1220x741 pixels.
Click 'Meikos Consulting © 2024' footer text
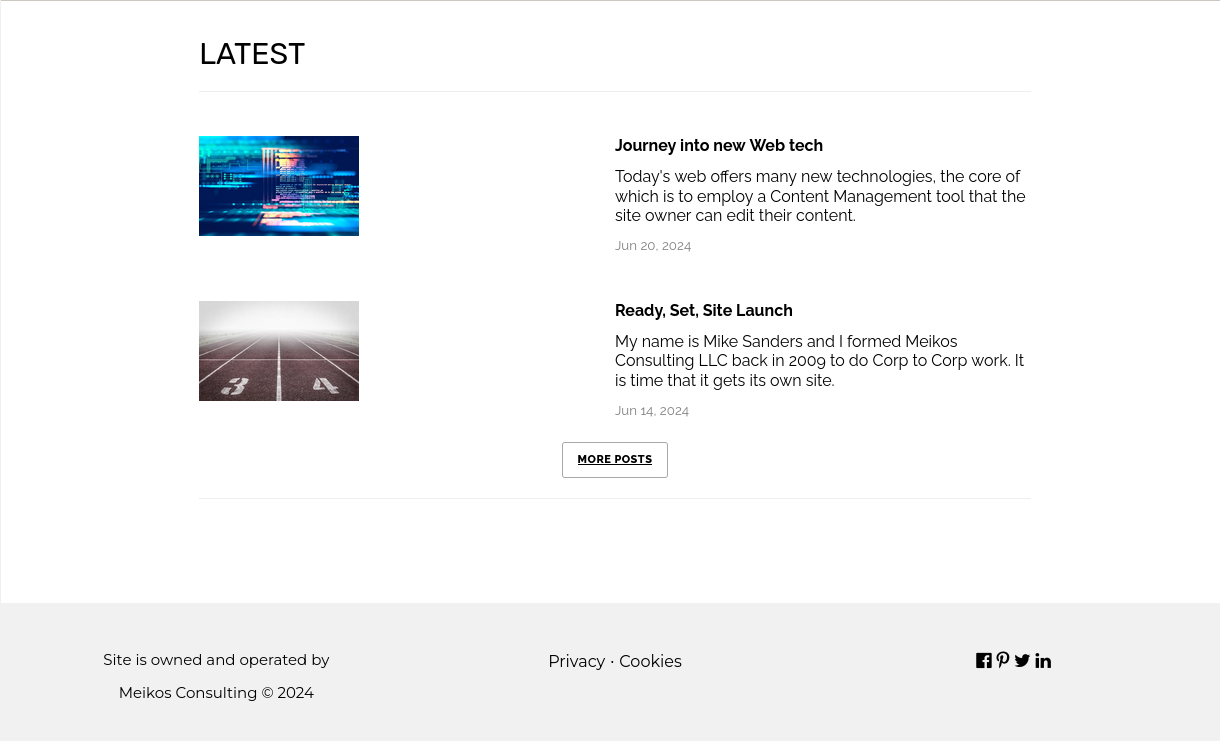click(x=216, y=693)
